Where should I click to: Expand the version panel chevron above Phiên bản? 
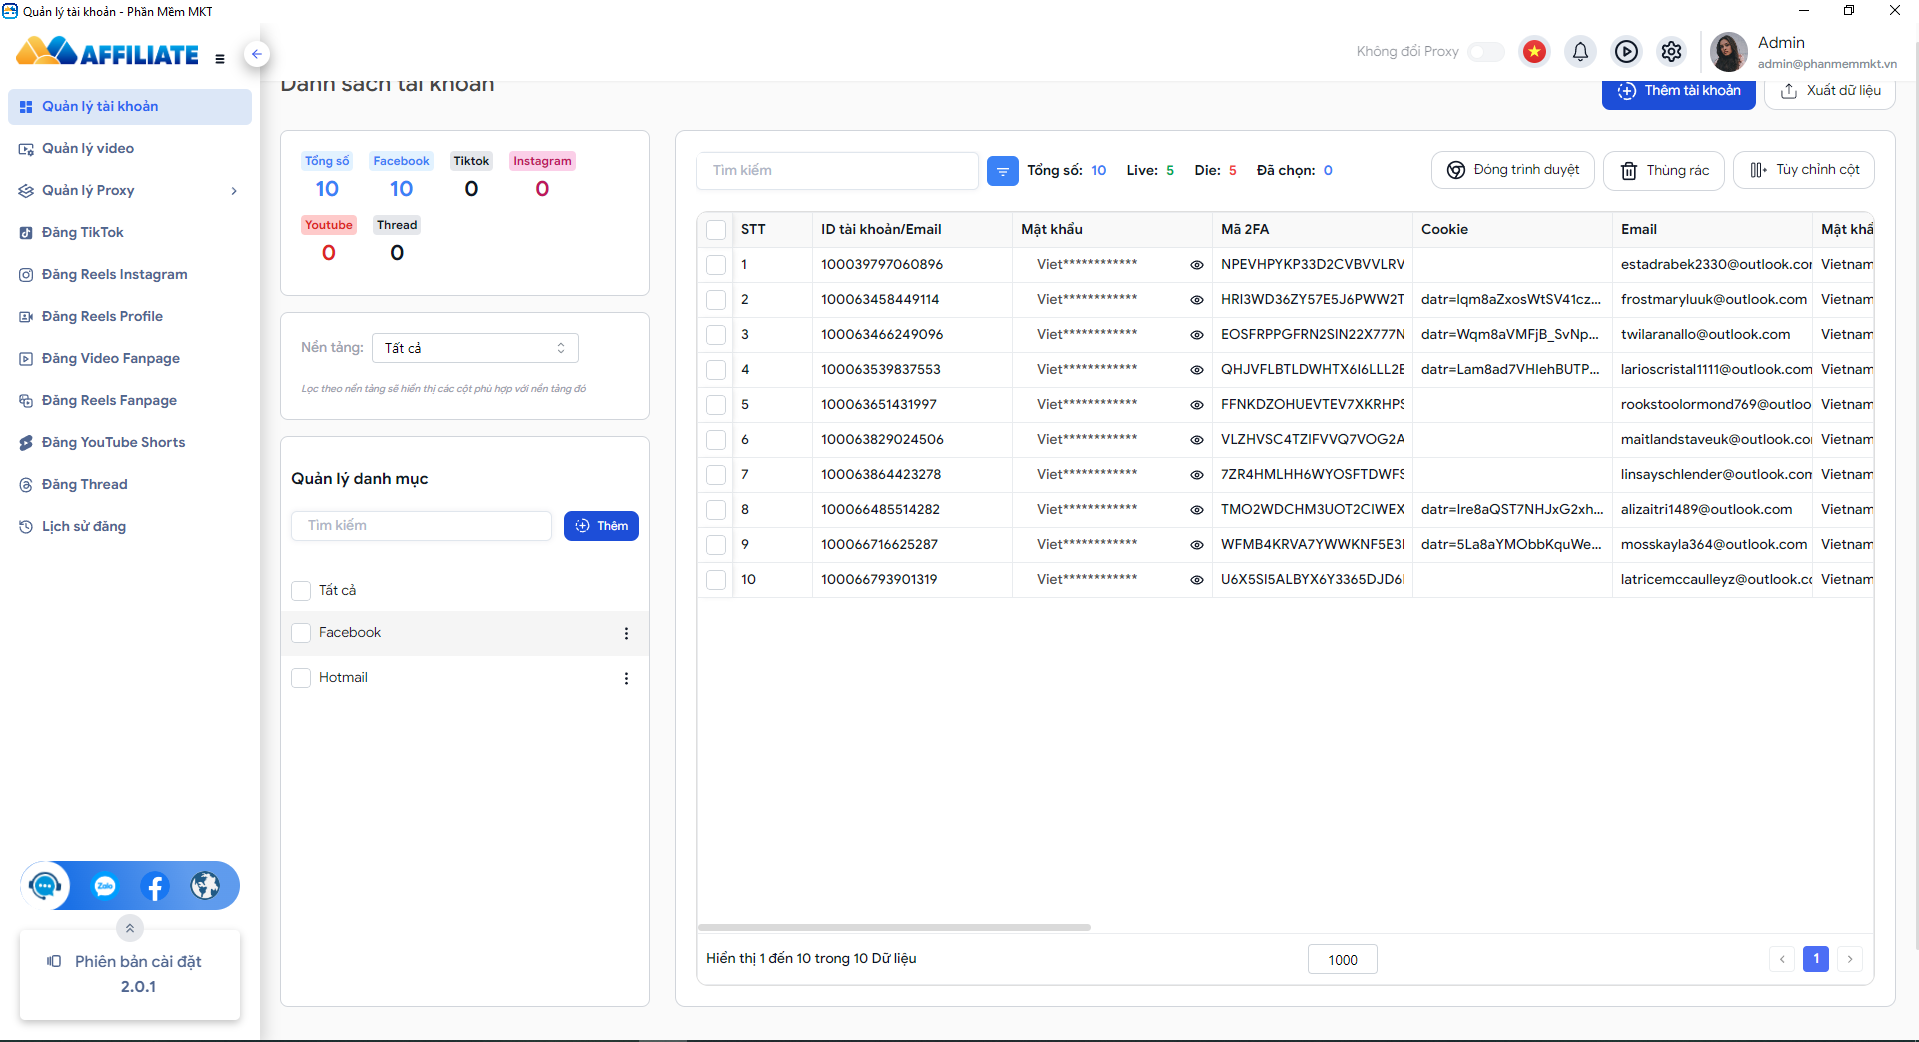[130, 928]
